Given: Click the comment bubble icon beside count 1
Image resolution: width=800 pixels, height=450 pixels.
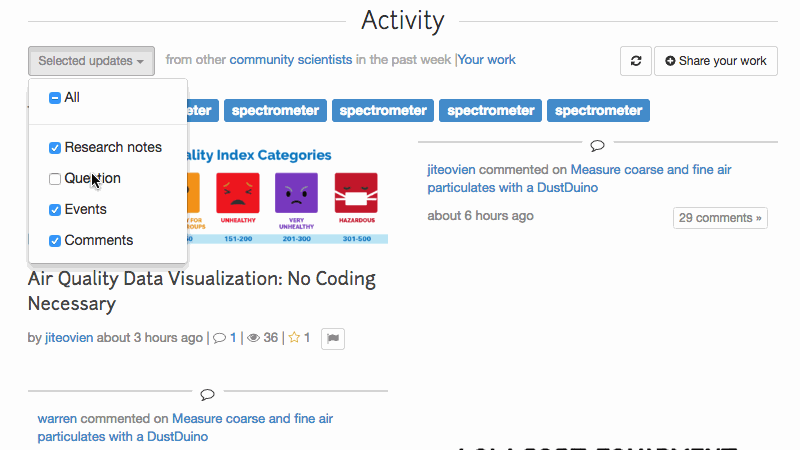Looking at the screenshot, I should pos(219,338).
